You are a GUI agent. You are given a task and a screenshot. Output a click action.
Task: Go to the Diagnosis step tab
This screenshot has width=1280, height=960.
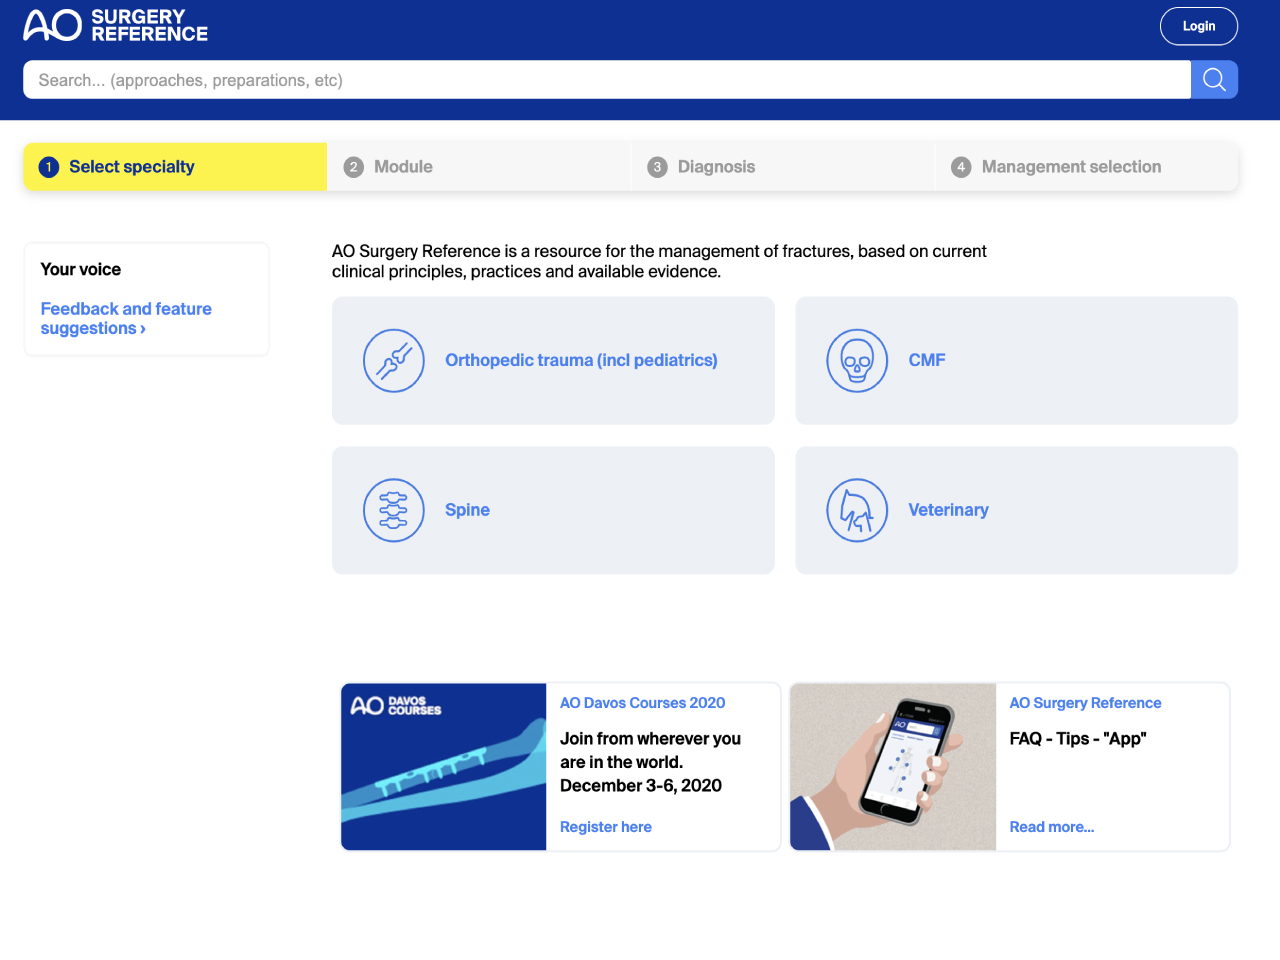click(x=783, y=167)
